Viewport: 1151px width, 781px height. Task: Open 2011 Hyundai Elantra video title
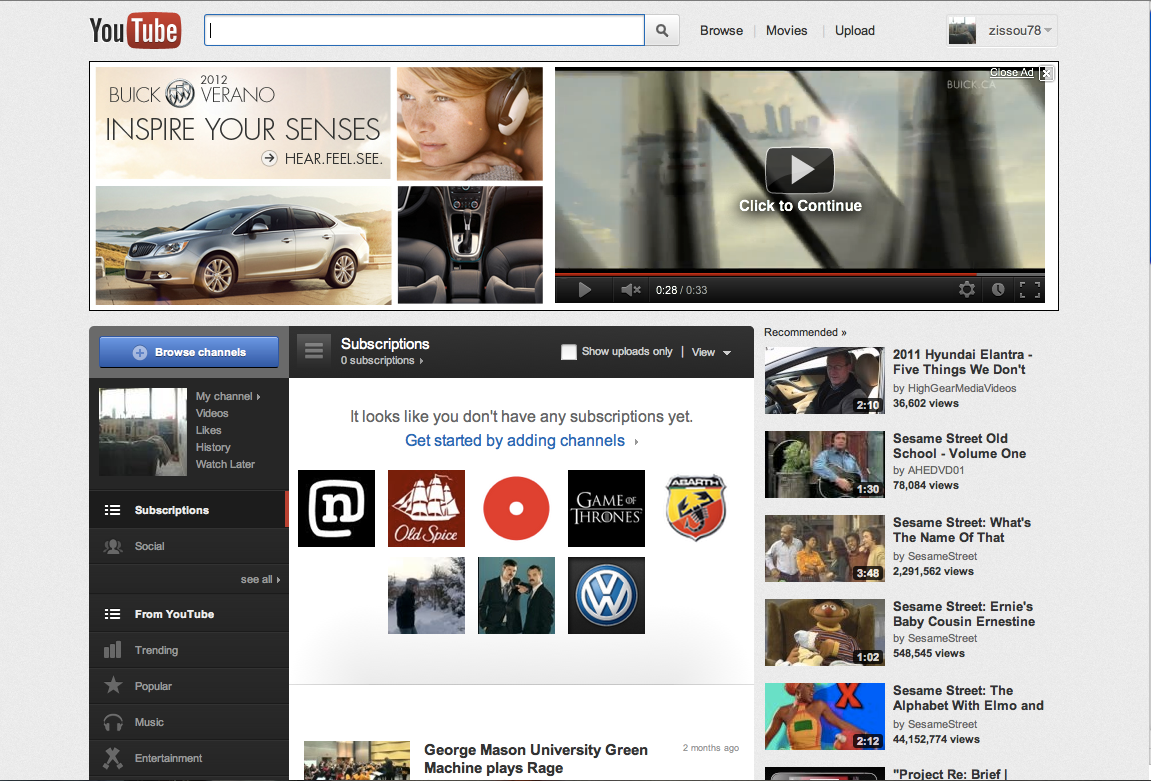pyautogui.click(x=962, y=362)
